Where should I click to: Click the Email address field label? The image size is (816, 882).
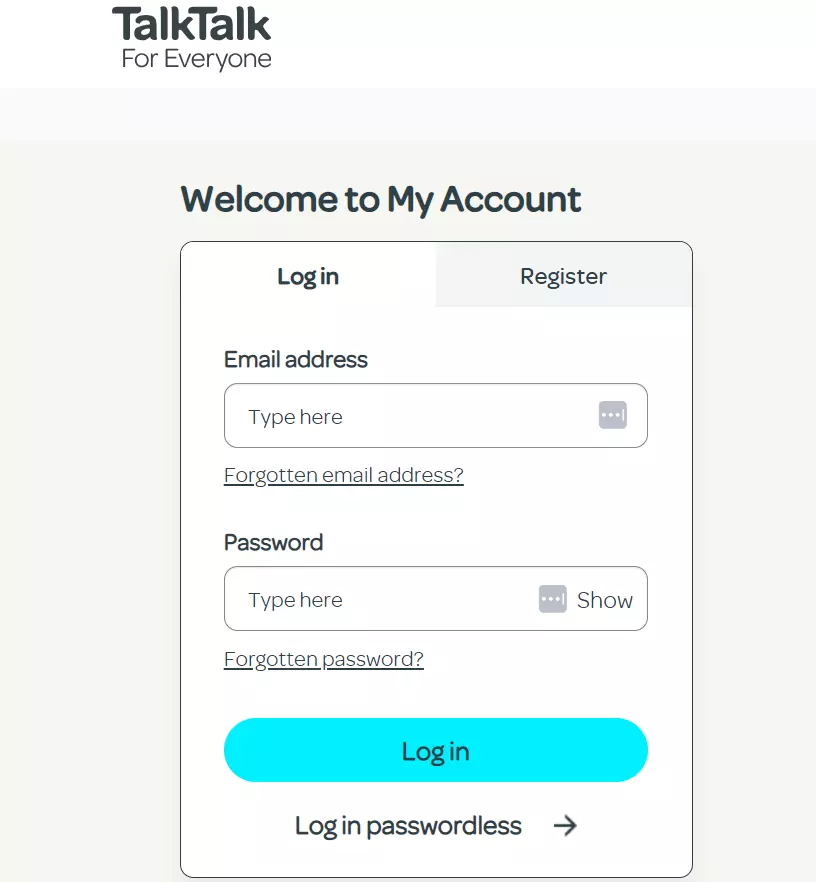pyautogui.click(x=295, y=359)
